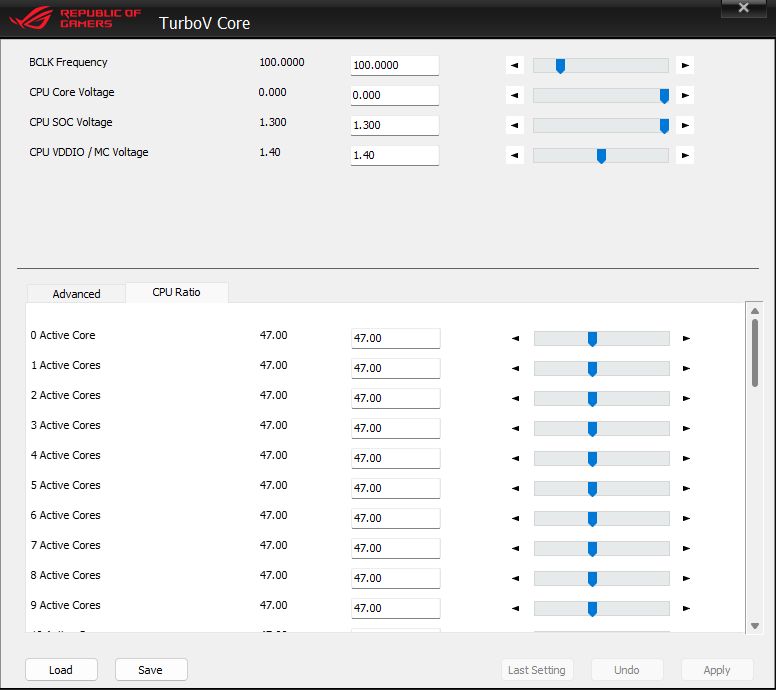Focus the 8 Active Cores ratio field
The image size is (776, 690).
click(x=395, y=579)
